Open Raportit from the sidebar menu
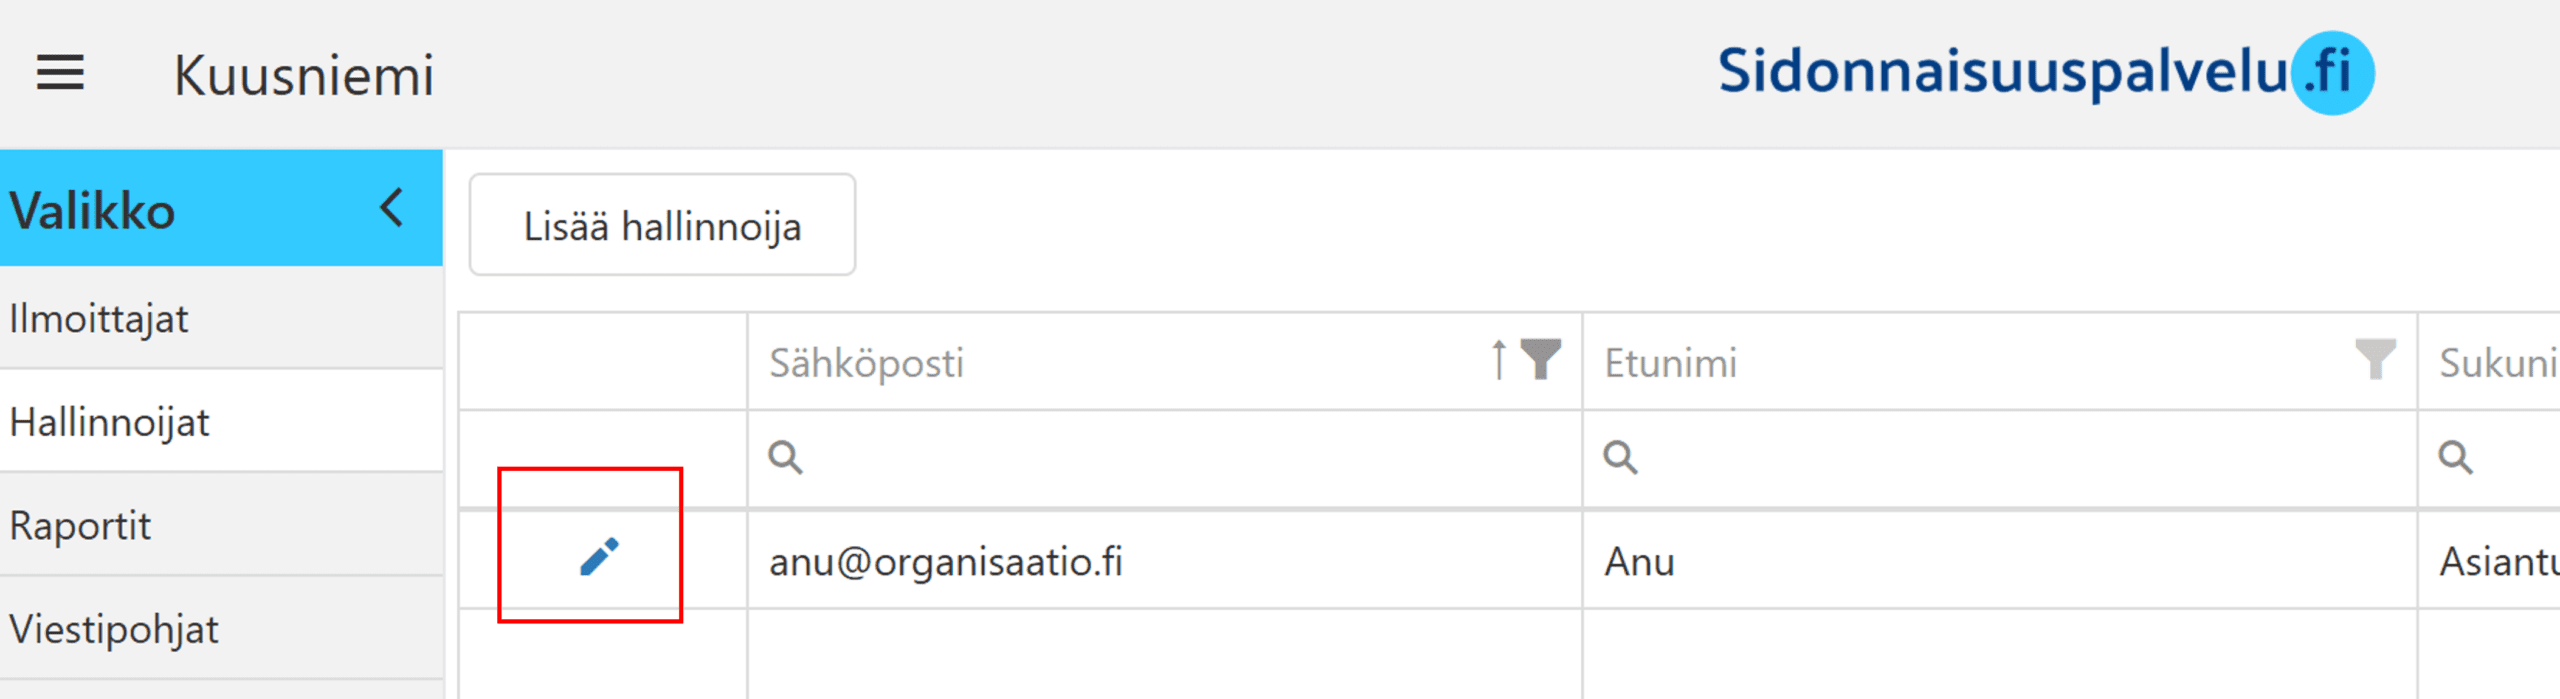 (x=80, y=525)
